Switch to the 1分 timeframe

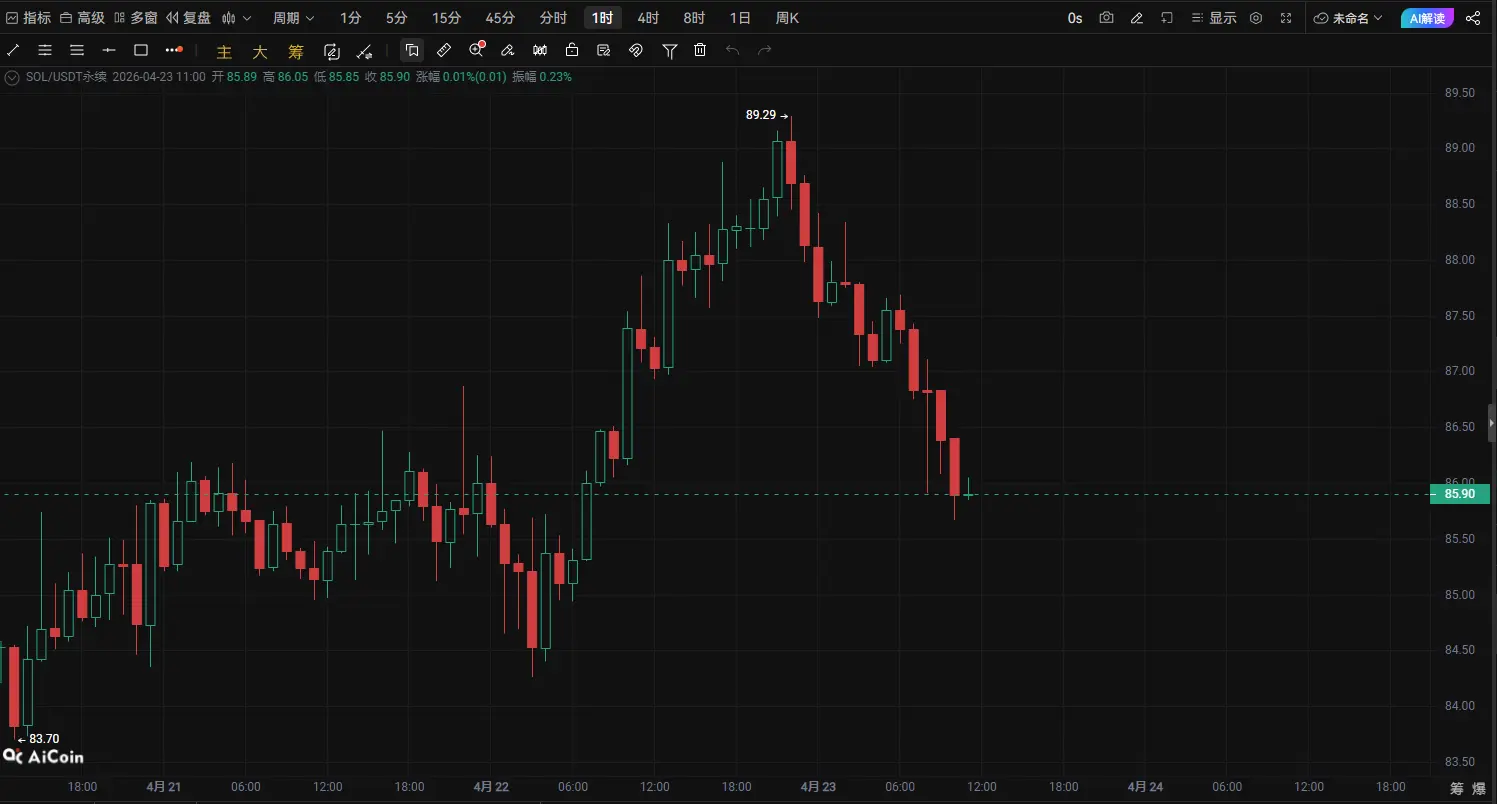(x=351, y=18)
